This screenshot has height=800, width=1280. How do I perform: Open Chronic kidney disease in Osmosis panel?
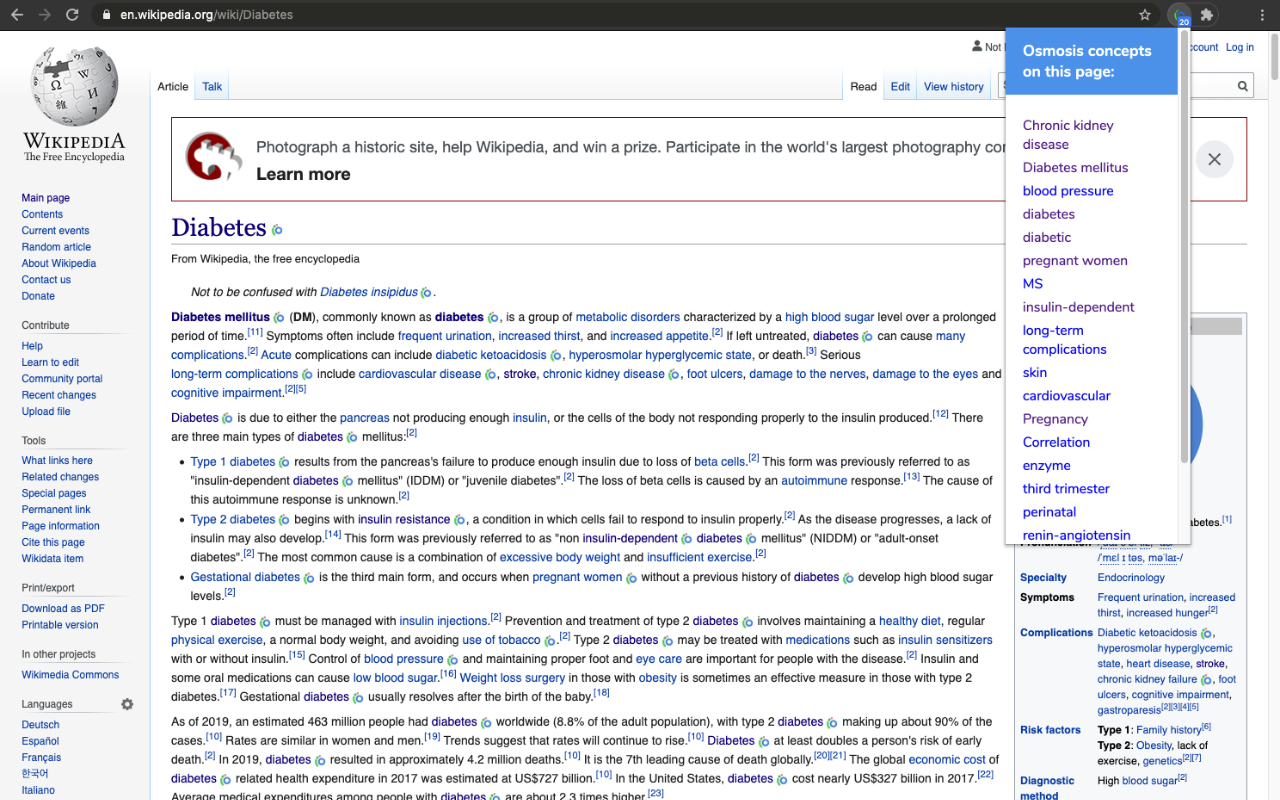(1067, 135)
